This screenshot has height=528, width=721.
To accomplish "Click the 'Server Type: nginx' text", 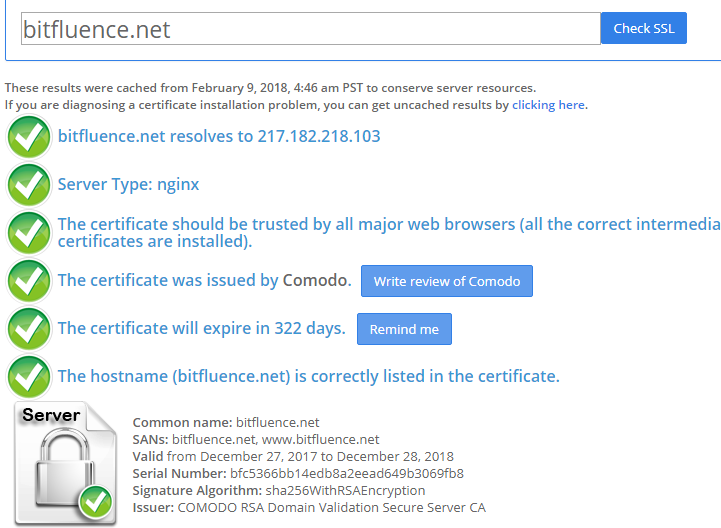I will tap(128, 185).
